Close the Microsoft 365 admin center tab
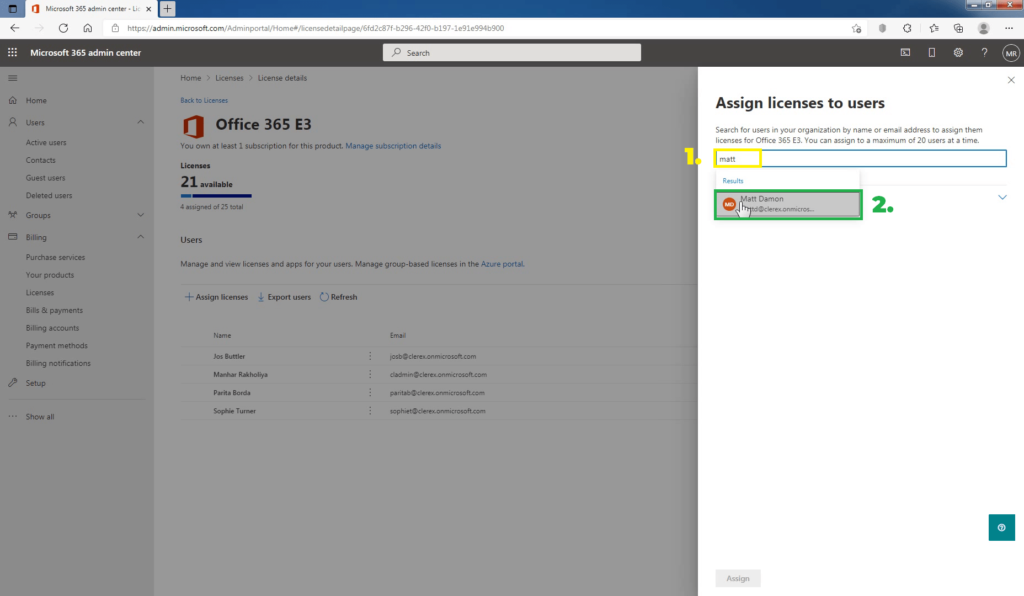The width and height of the screenshot is (1024, 596). point(149,8)
